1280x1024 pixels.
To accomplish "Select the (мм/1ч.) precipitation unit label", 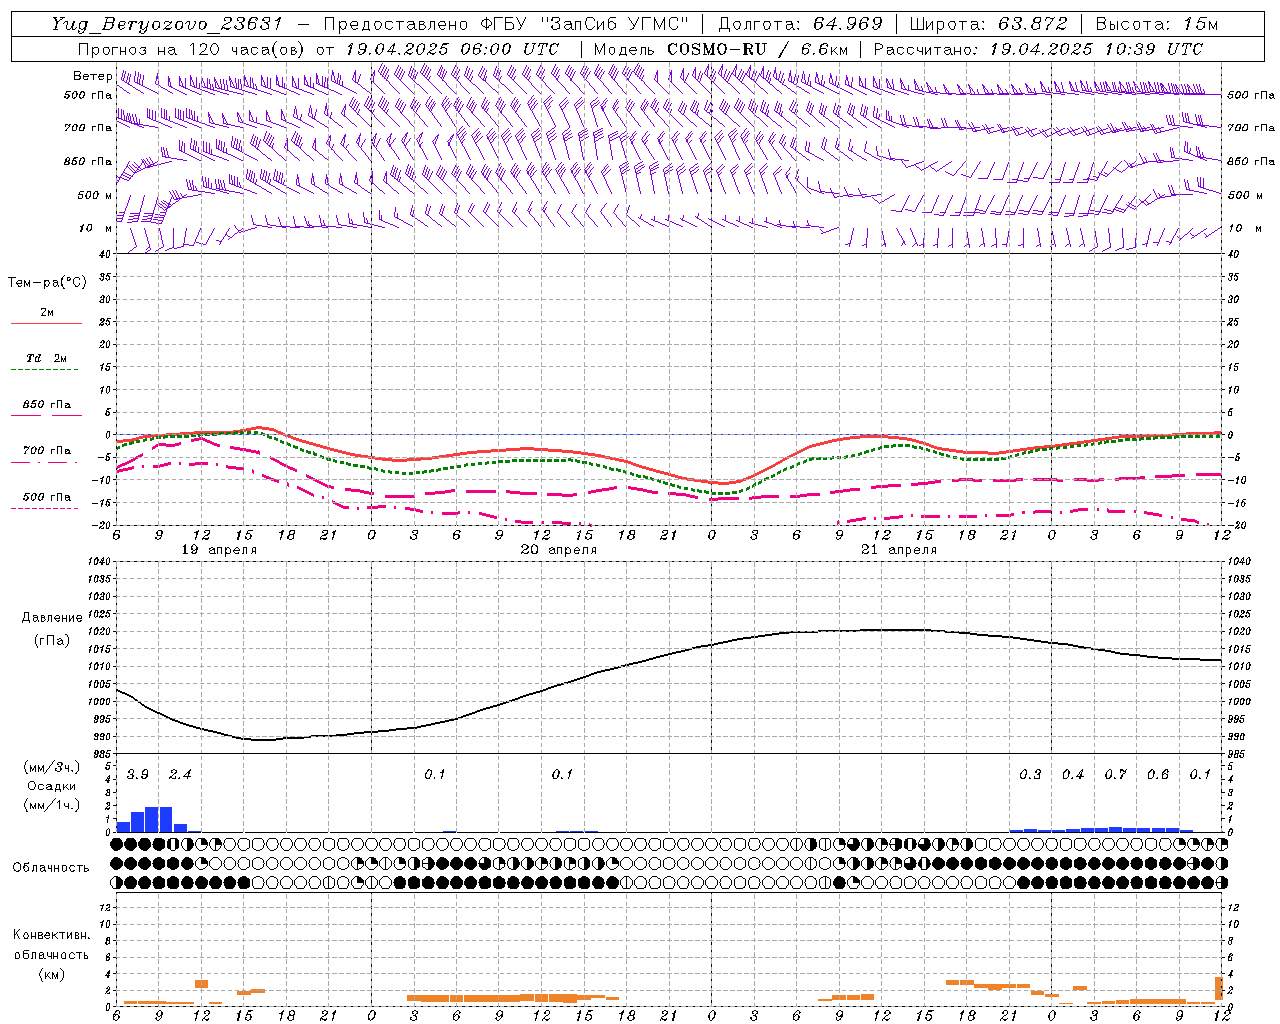I will tap(52, 805).
